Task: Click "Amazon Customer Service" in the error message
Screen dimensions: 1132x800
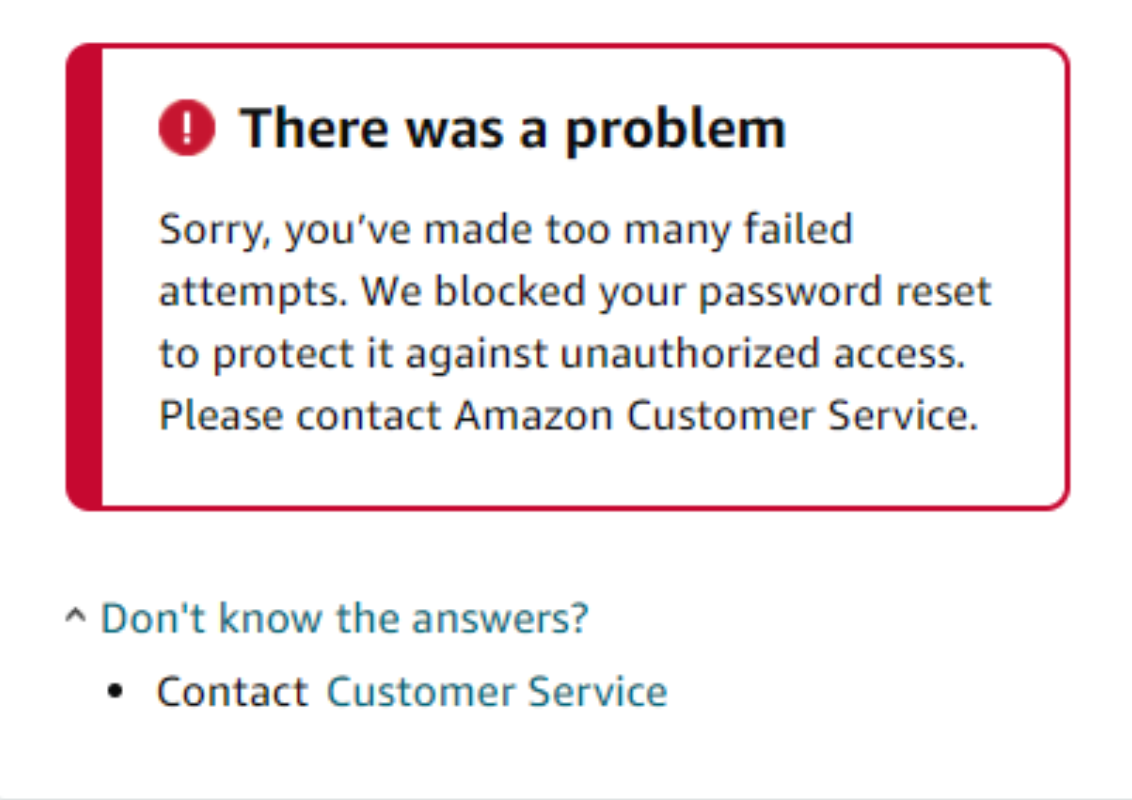Action: pos(715,416)
